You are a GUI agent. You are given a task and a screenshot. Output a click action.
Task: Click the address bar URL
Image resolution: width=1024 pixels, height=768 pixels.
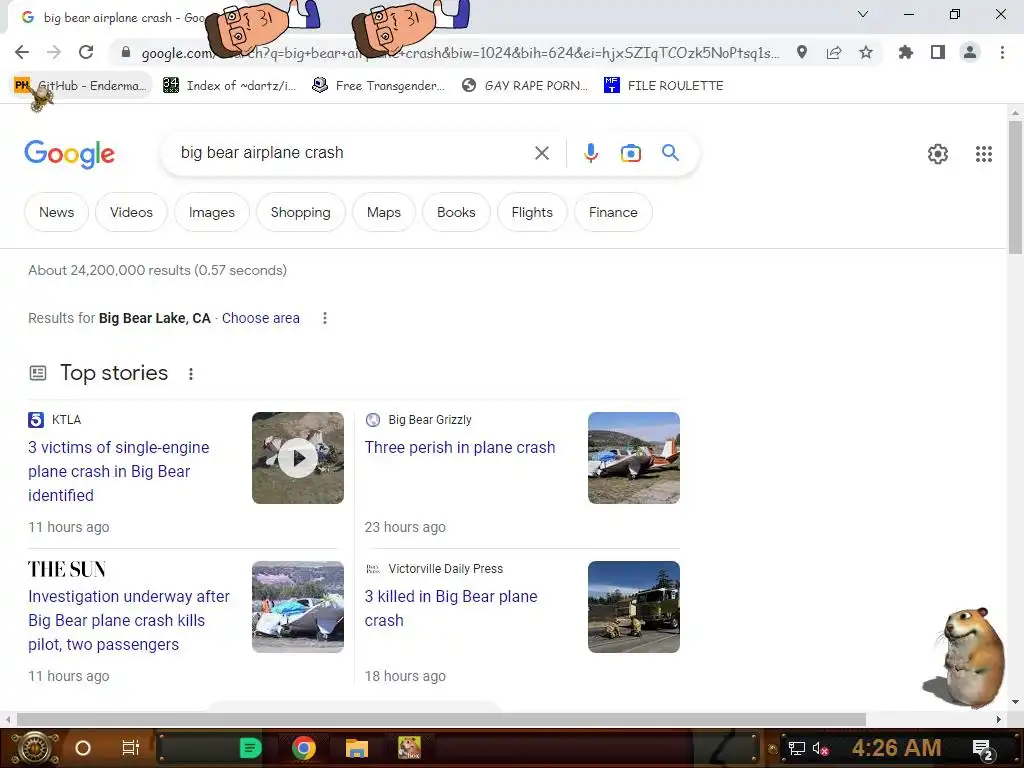click(x=460, y=53)
